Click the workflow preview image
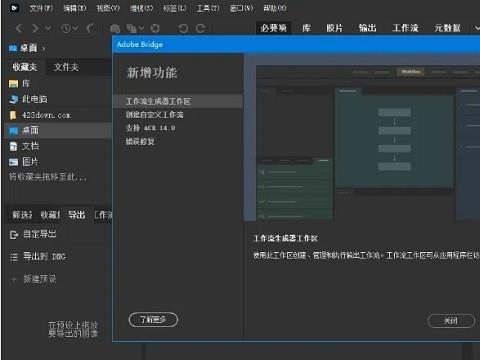 click(368, 143)
